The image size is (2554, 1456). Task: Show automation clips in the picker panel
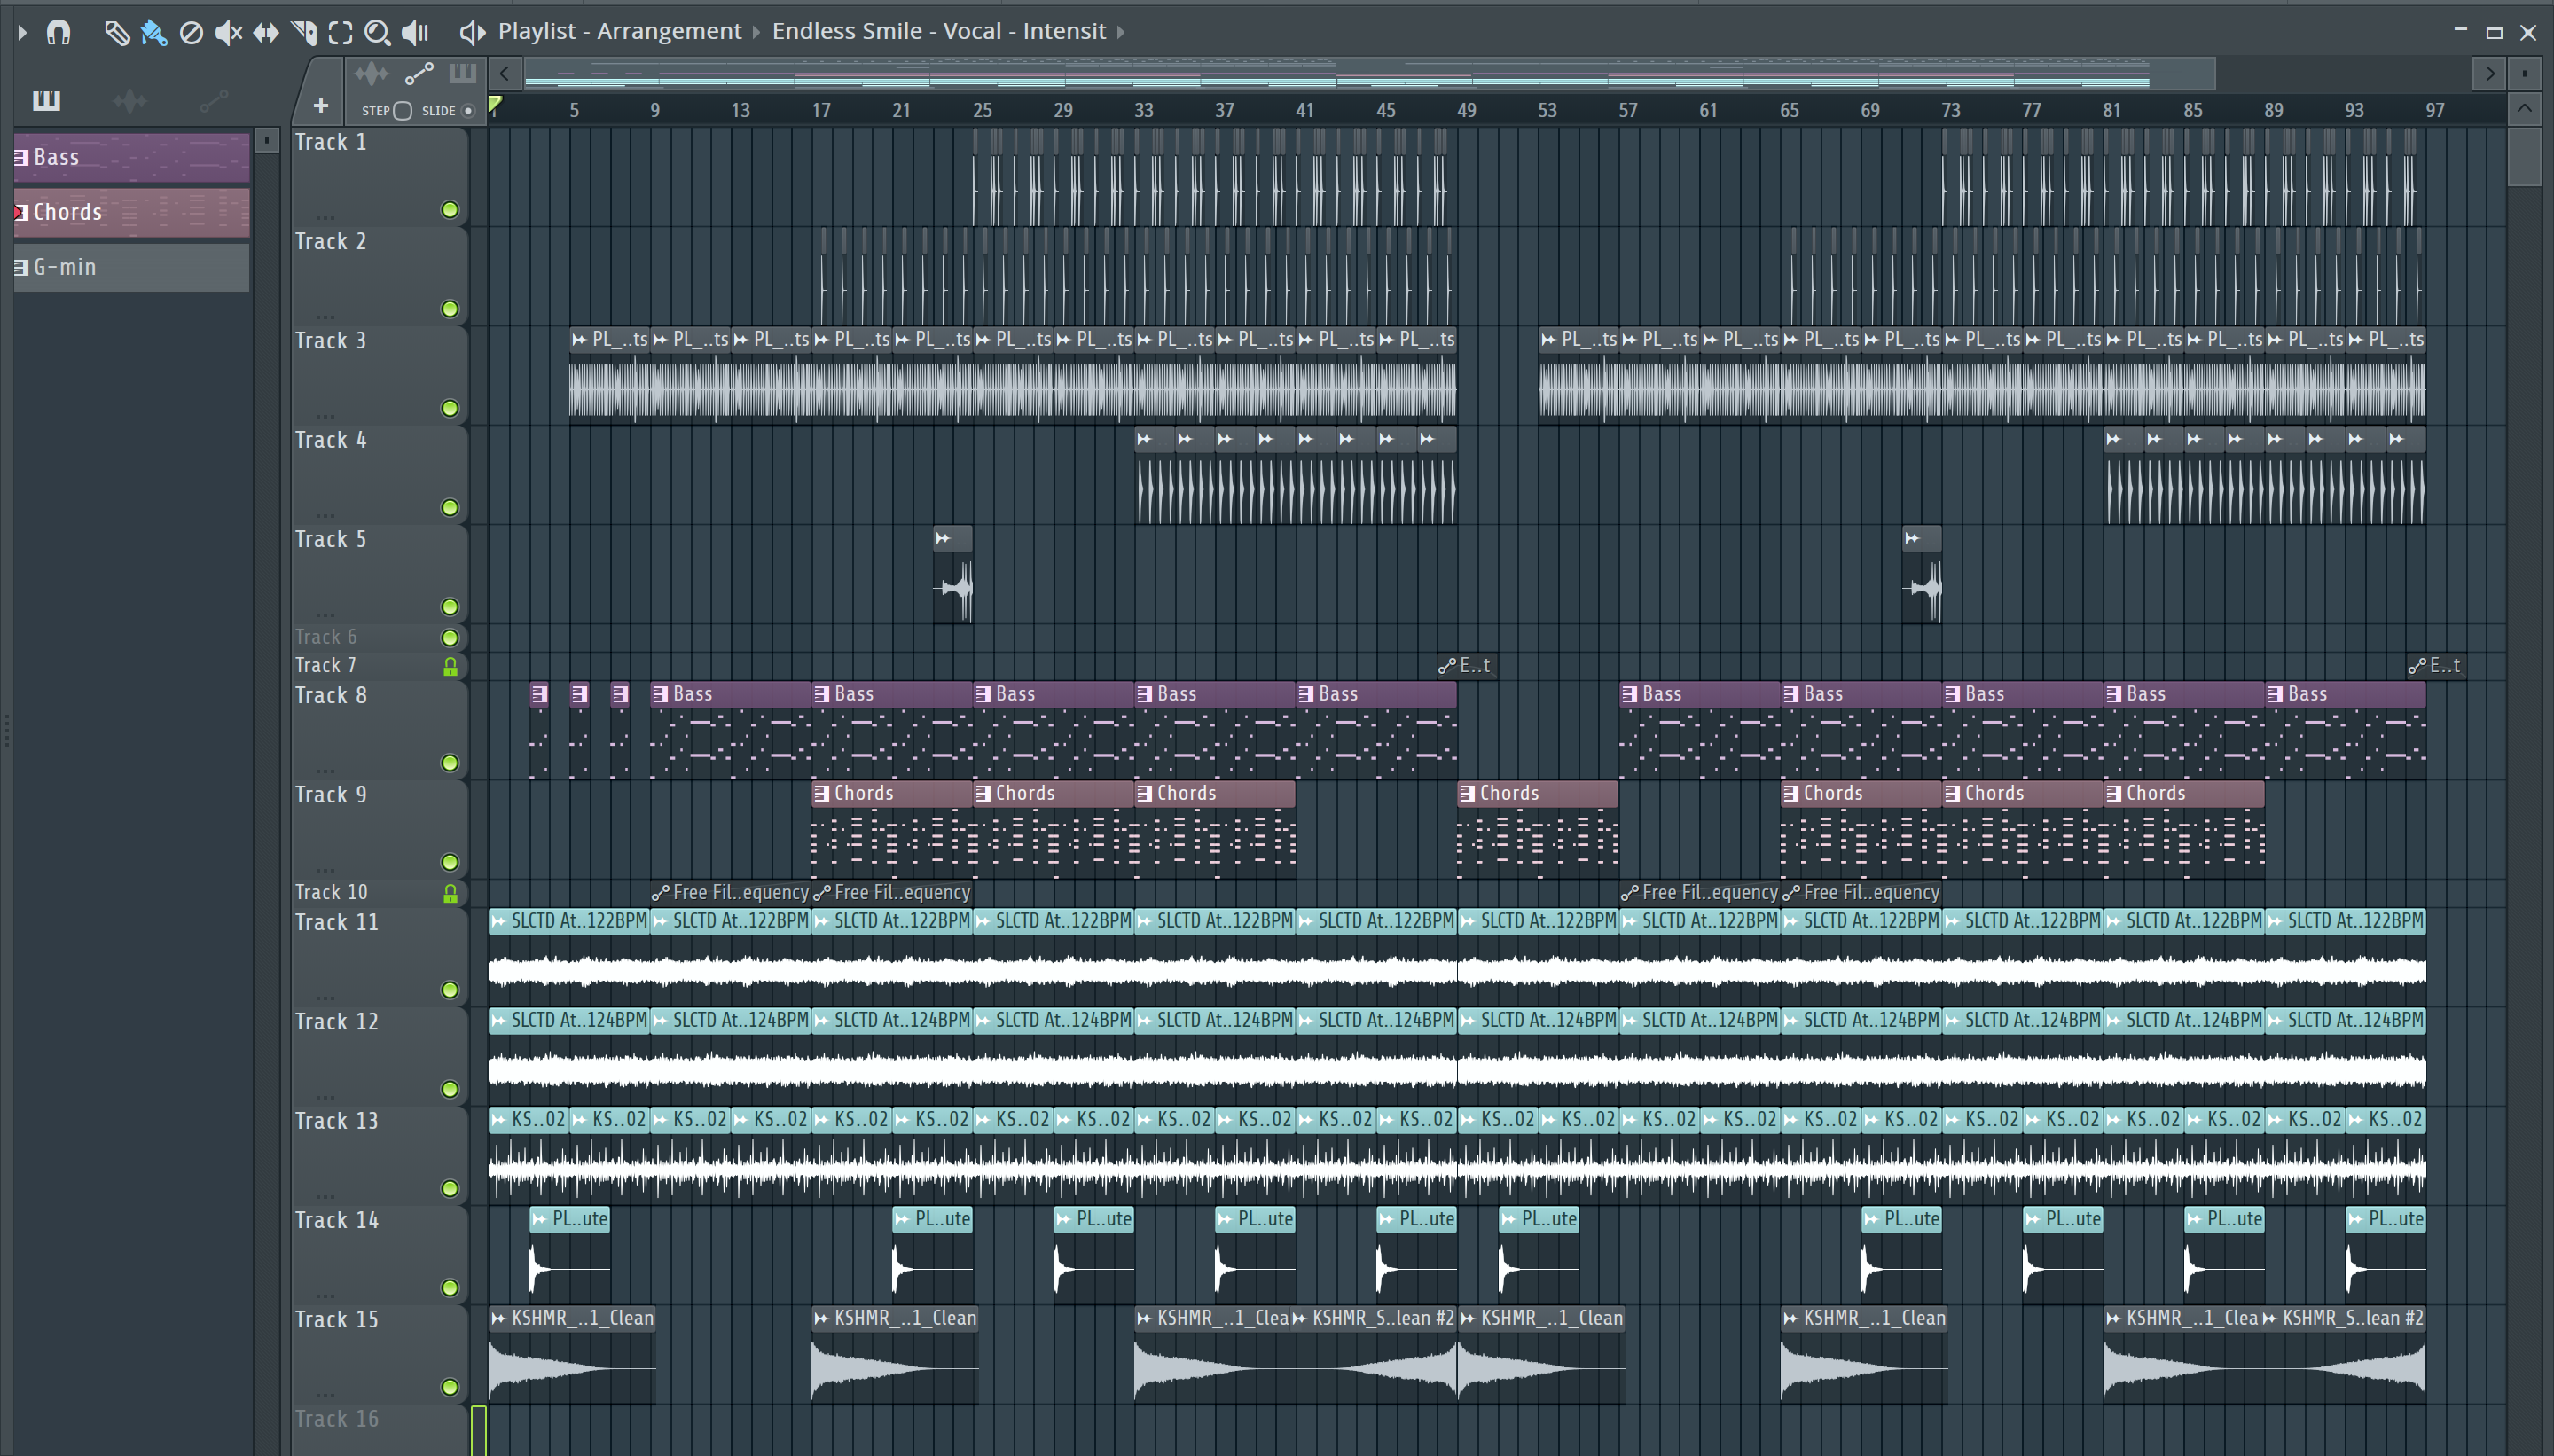point(213,100)
